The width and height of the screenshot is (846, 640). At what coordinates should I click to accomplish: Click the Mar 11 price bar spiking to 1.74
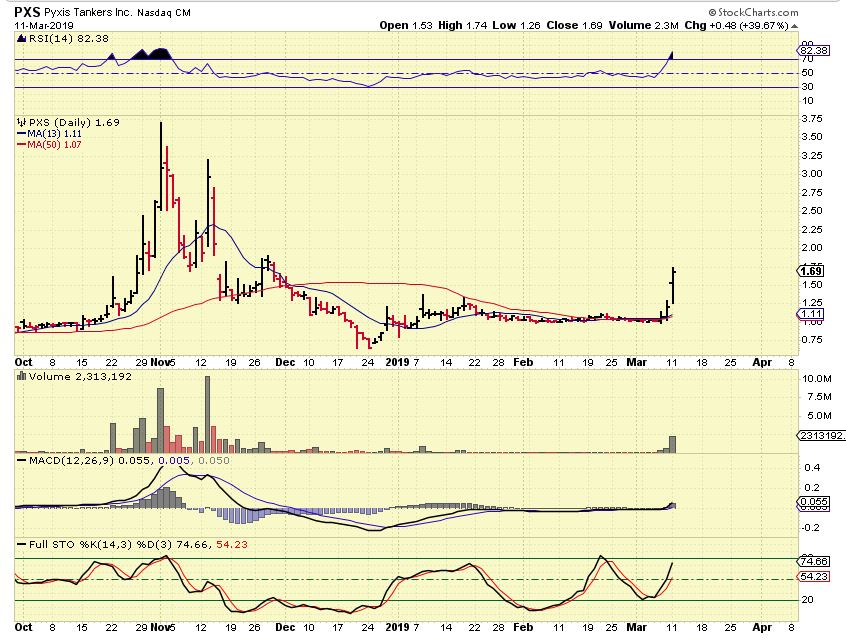click(673, 285)
